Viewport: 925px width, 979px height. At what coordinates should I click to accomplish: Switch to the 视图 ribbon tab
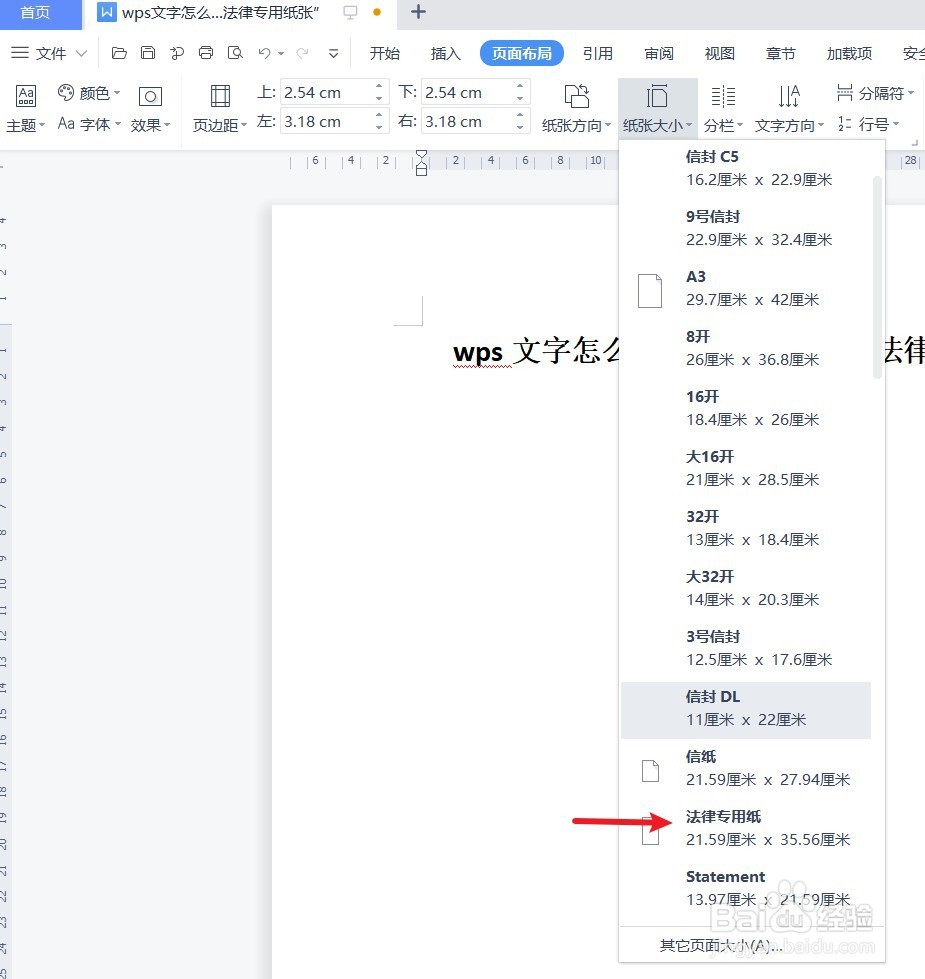tap(720, 54)
